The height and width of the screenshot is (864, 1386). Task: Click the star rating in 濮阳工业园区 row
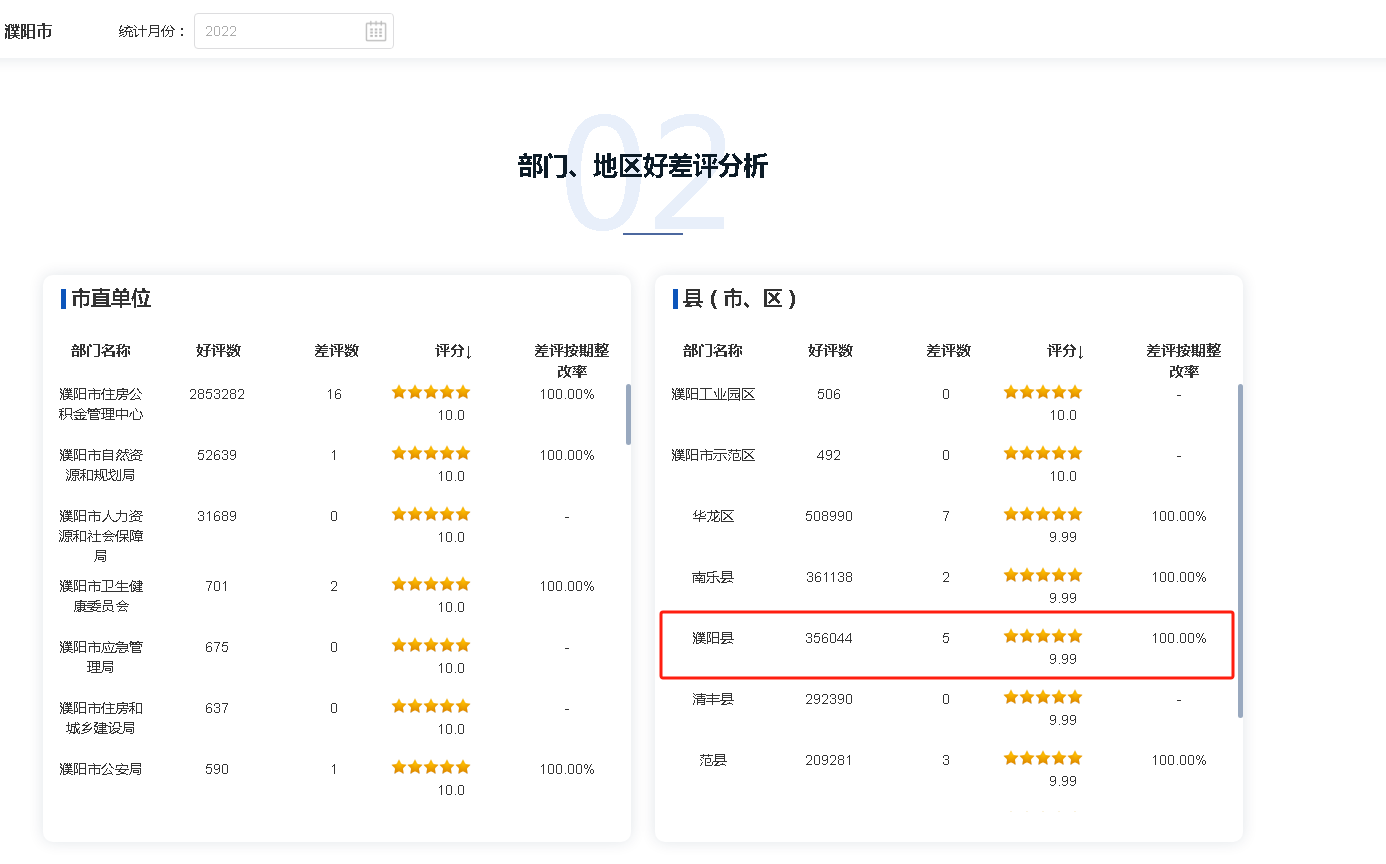point(1043,392)
